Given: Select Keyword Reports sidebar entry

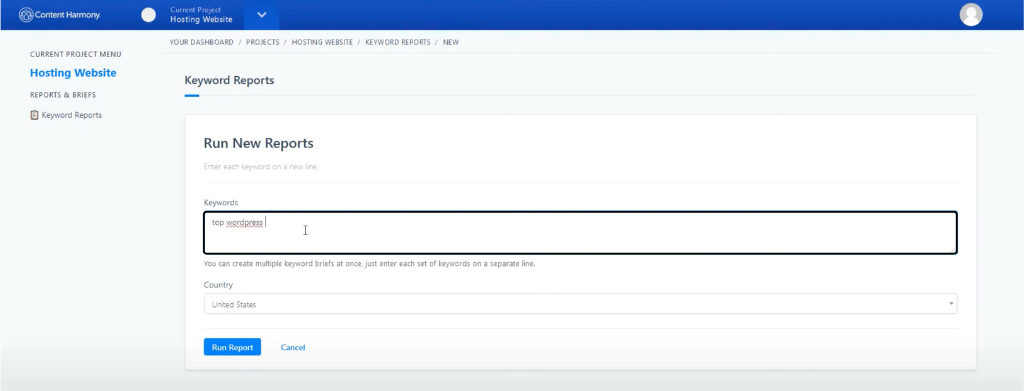Looking at the screenshot, I should [x=71, y=115].
